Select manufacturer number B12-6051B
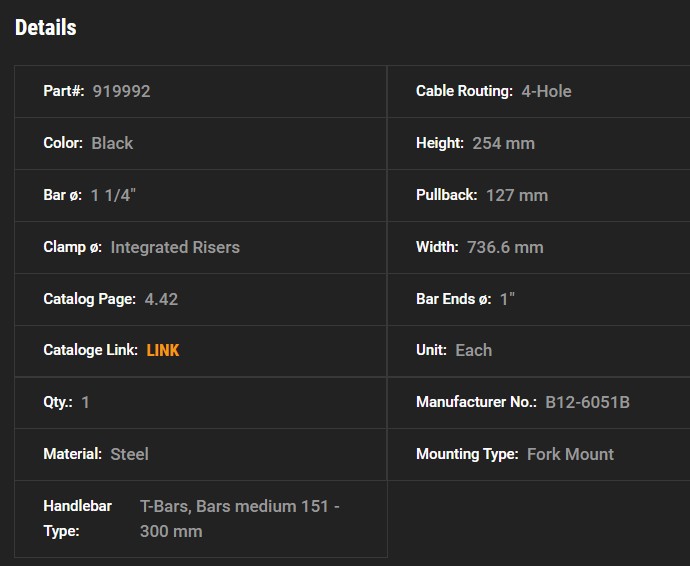The width and height of the screenshot is (690, 566). 587,402
